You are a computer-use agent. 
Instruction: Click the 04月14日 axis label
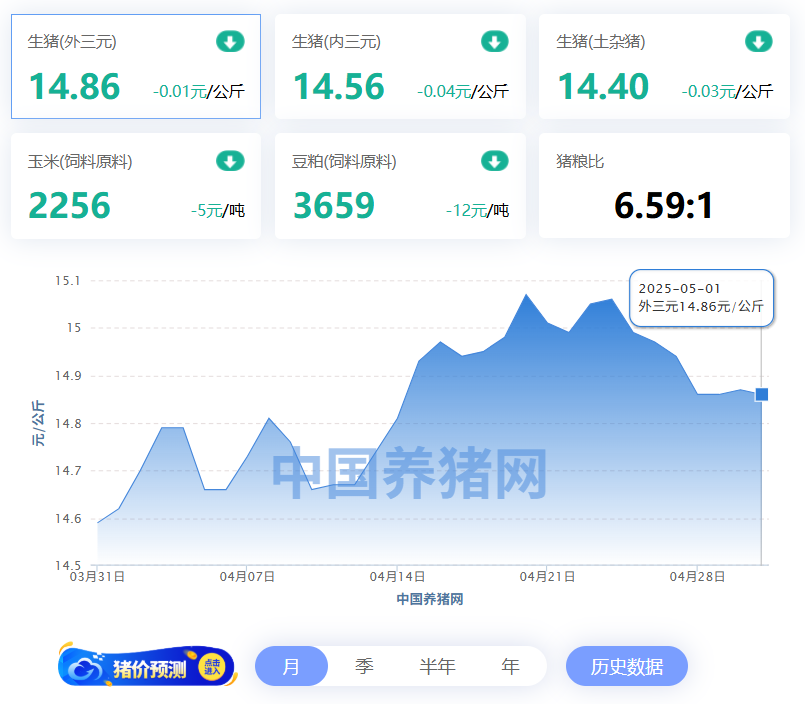click(x=397, y=577)
